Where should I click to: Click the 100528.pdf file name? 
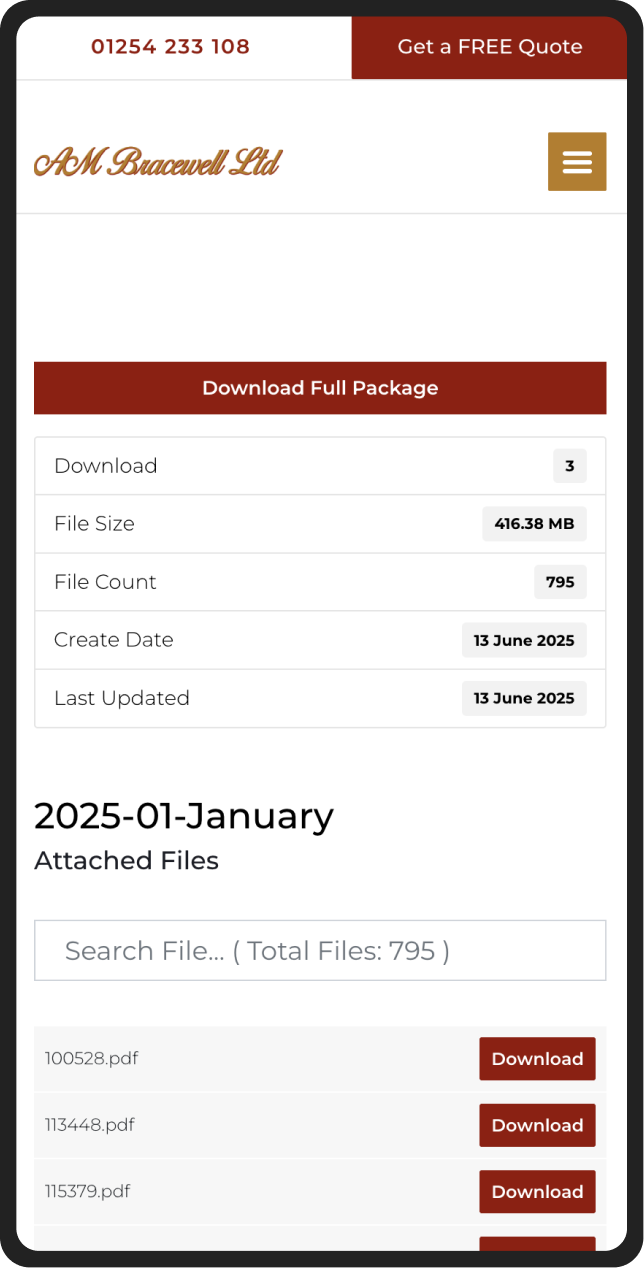point(91,1058)
